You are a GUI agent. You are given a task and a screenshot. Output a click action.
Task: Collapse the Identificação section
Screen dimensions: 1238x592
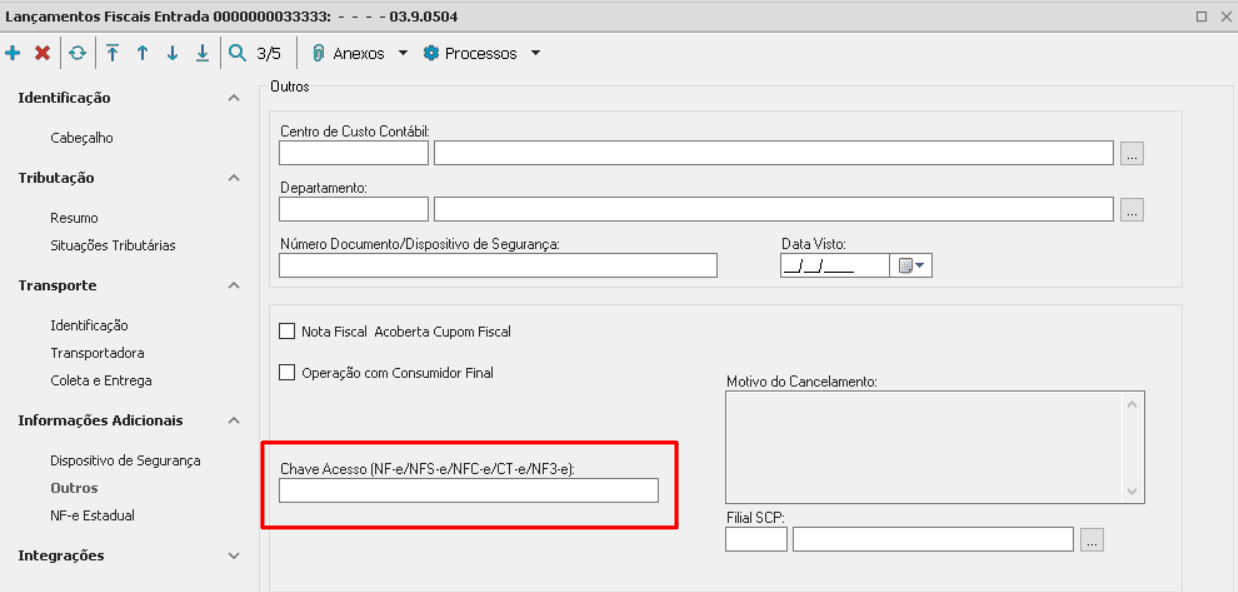click(233, 98)
